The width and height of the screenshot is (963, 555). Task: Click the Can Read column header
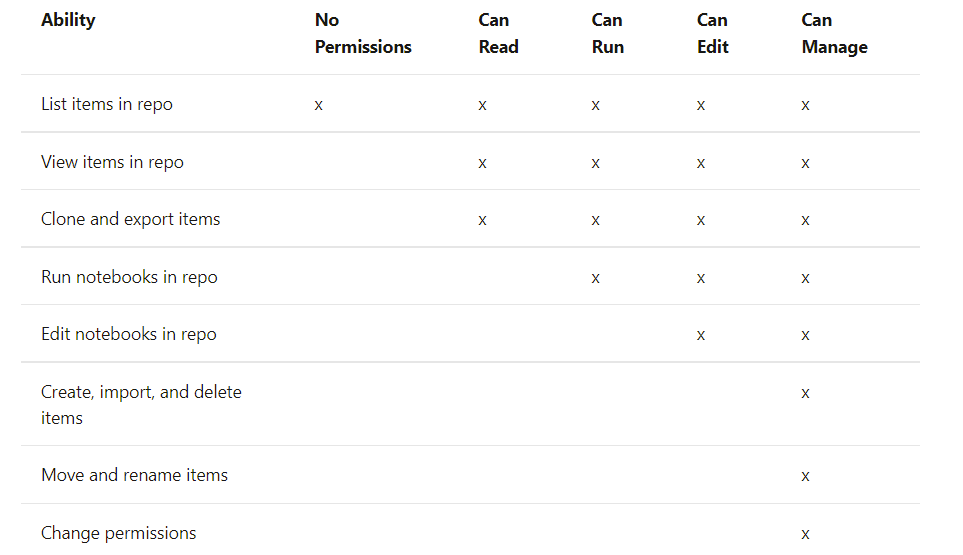(499, 33)
